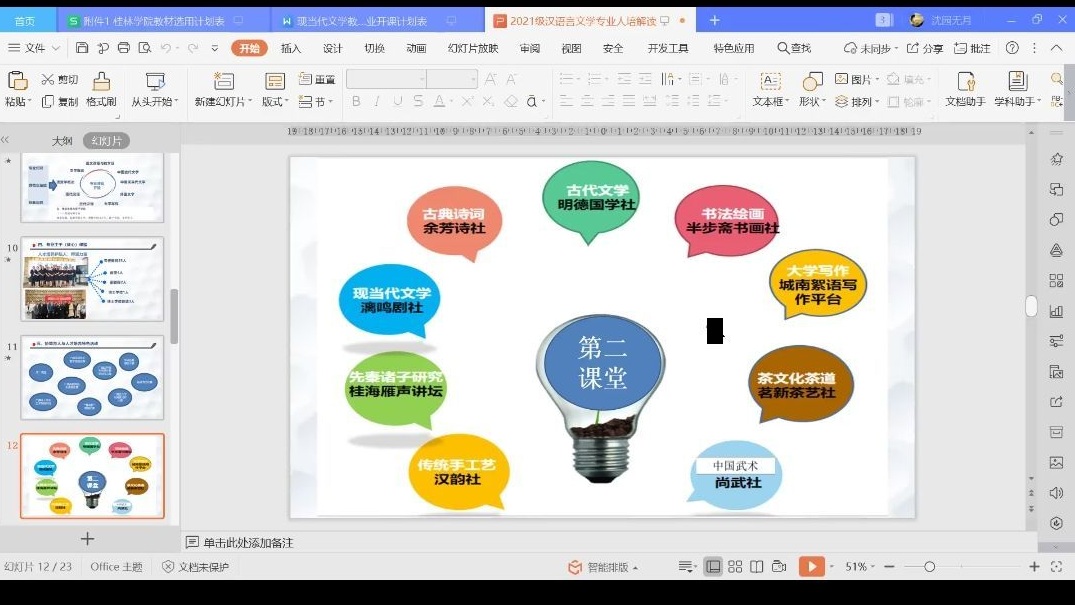Click the zoom slider in status bar

pos(929,567)
